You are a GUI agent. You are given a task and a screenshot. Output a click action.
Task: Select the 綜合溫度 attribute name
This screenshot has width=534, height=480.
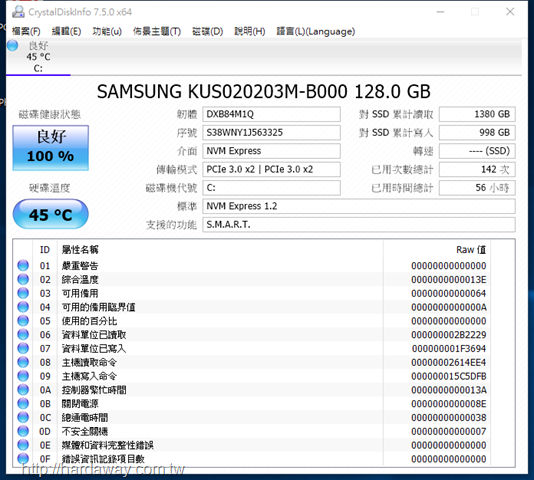pos(80,280)
